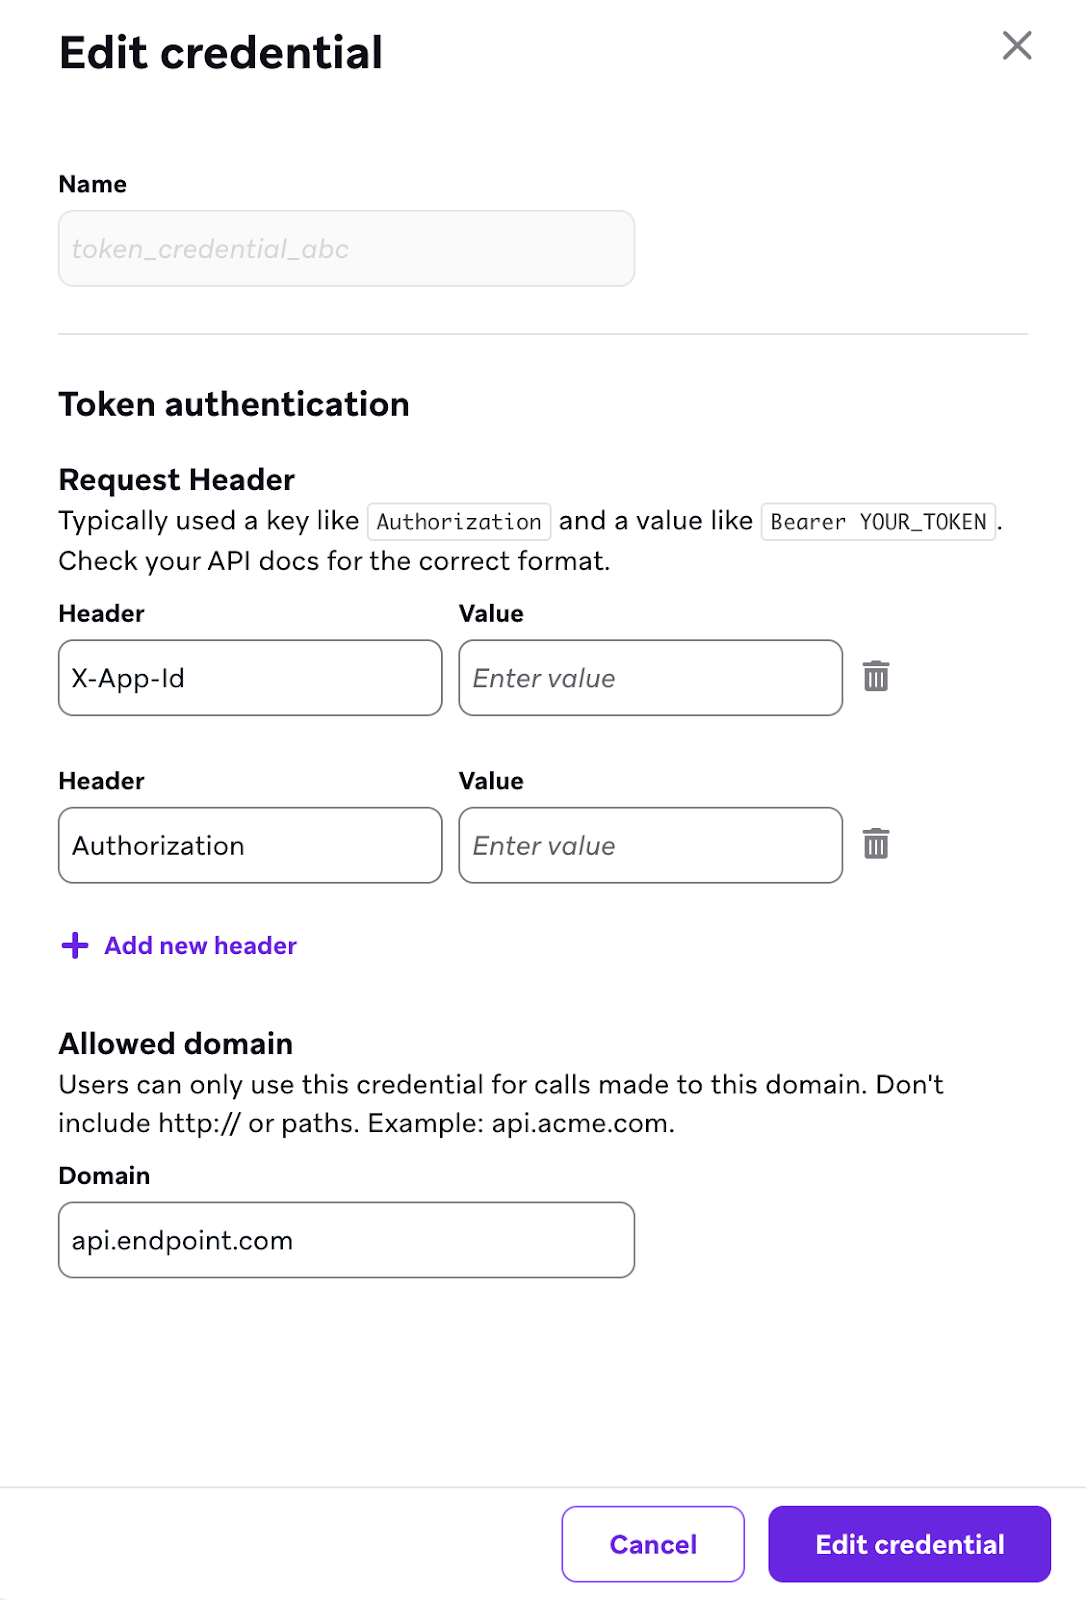
Task: Click the Token authentication heading
Action: pos(234,404)
